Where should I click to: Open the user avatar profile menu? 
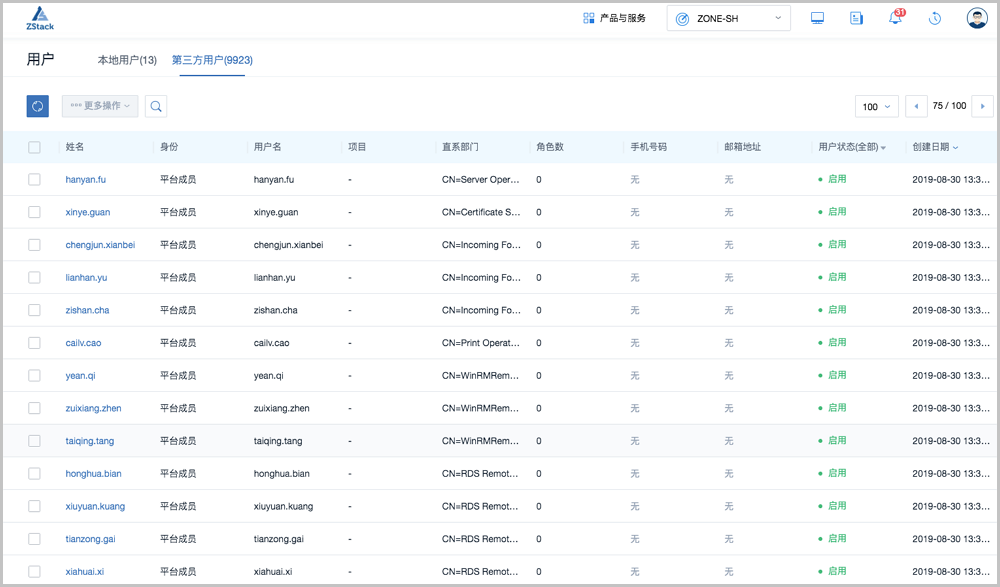(977, 19)
